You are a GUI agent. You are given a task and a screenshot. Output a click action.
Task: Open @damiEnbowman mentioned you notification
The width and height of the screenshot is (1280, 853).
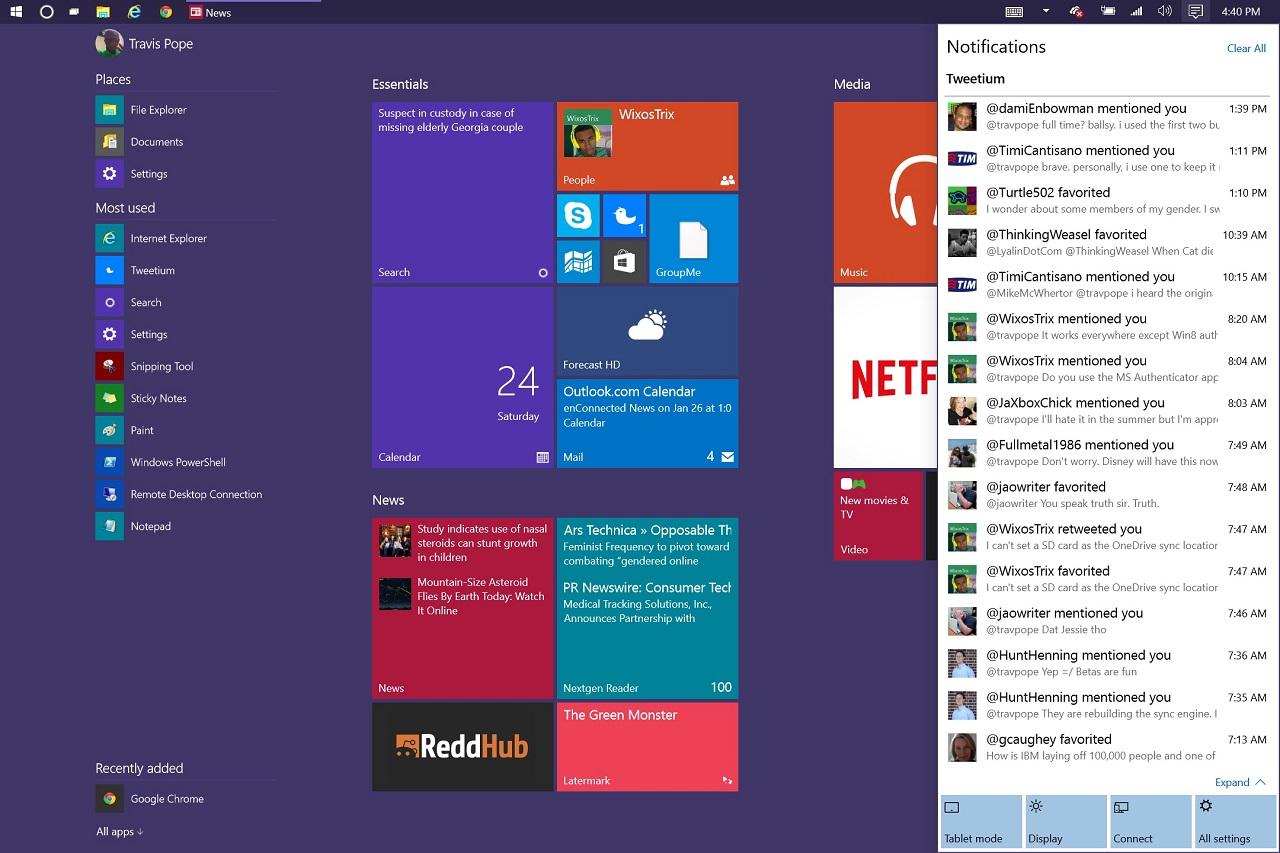tap(1107, 116)
